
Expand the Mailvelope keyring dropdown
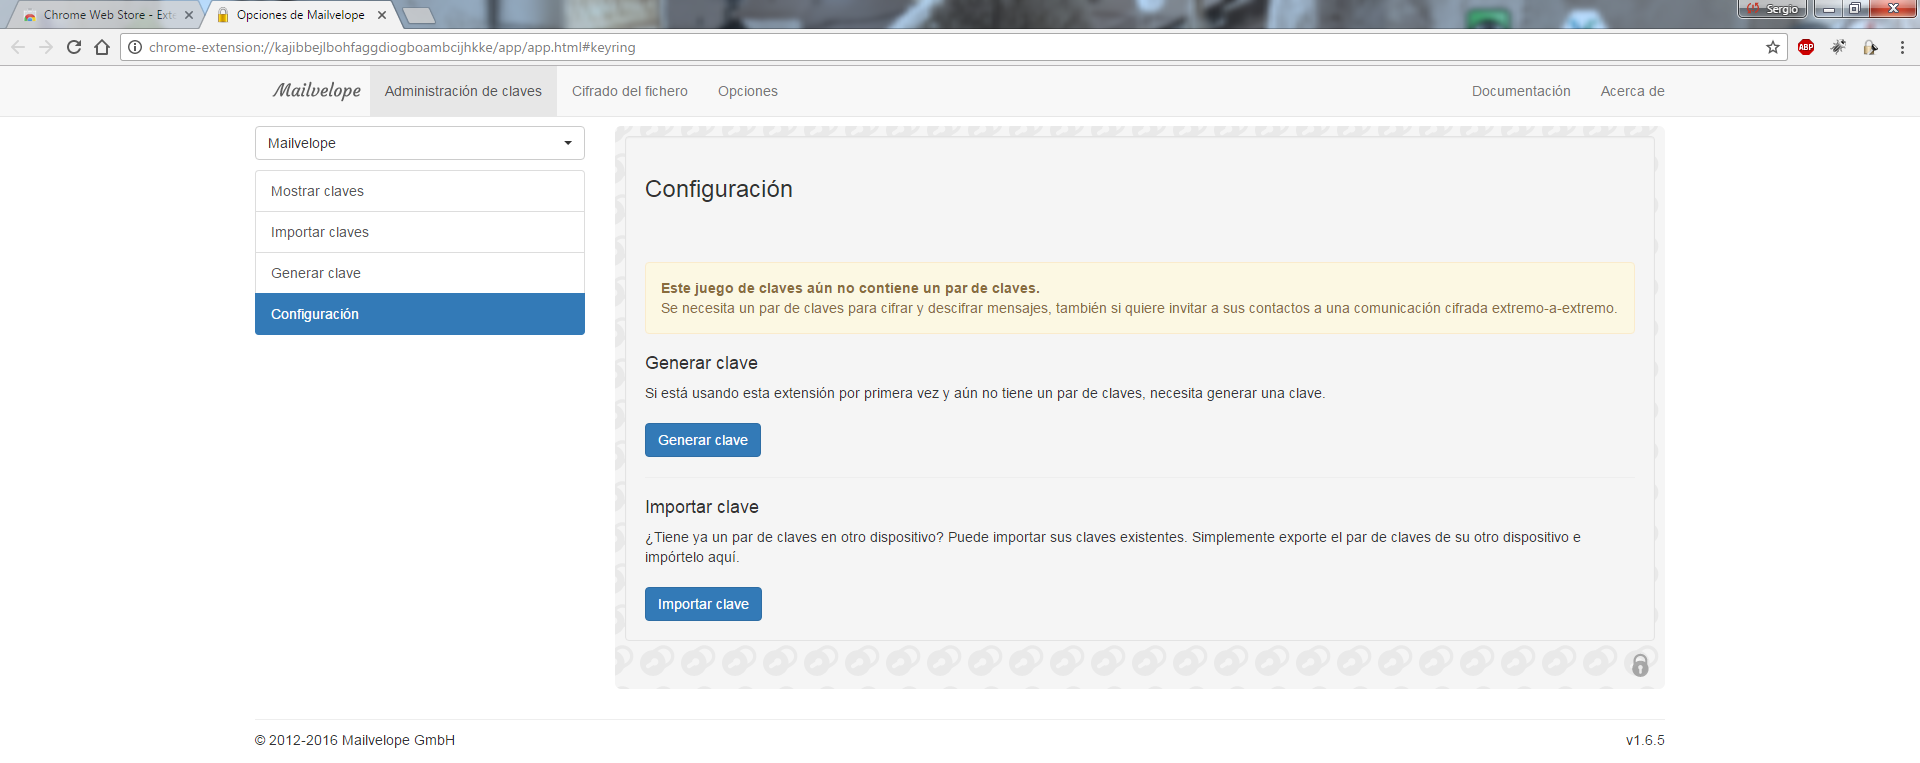(420, 143)
